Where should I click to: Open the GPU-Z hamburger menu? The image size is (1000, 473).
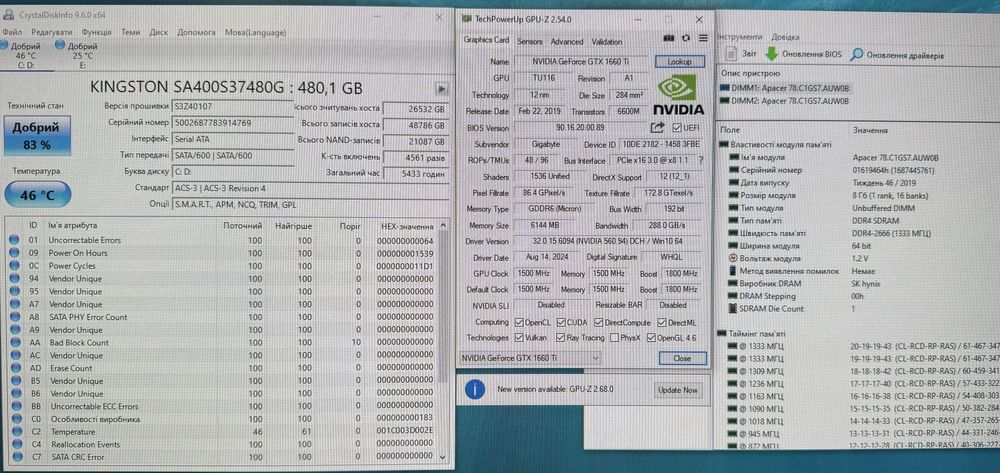[x=703, y=38]
